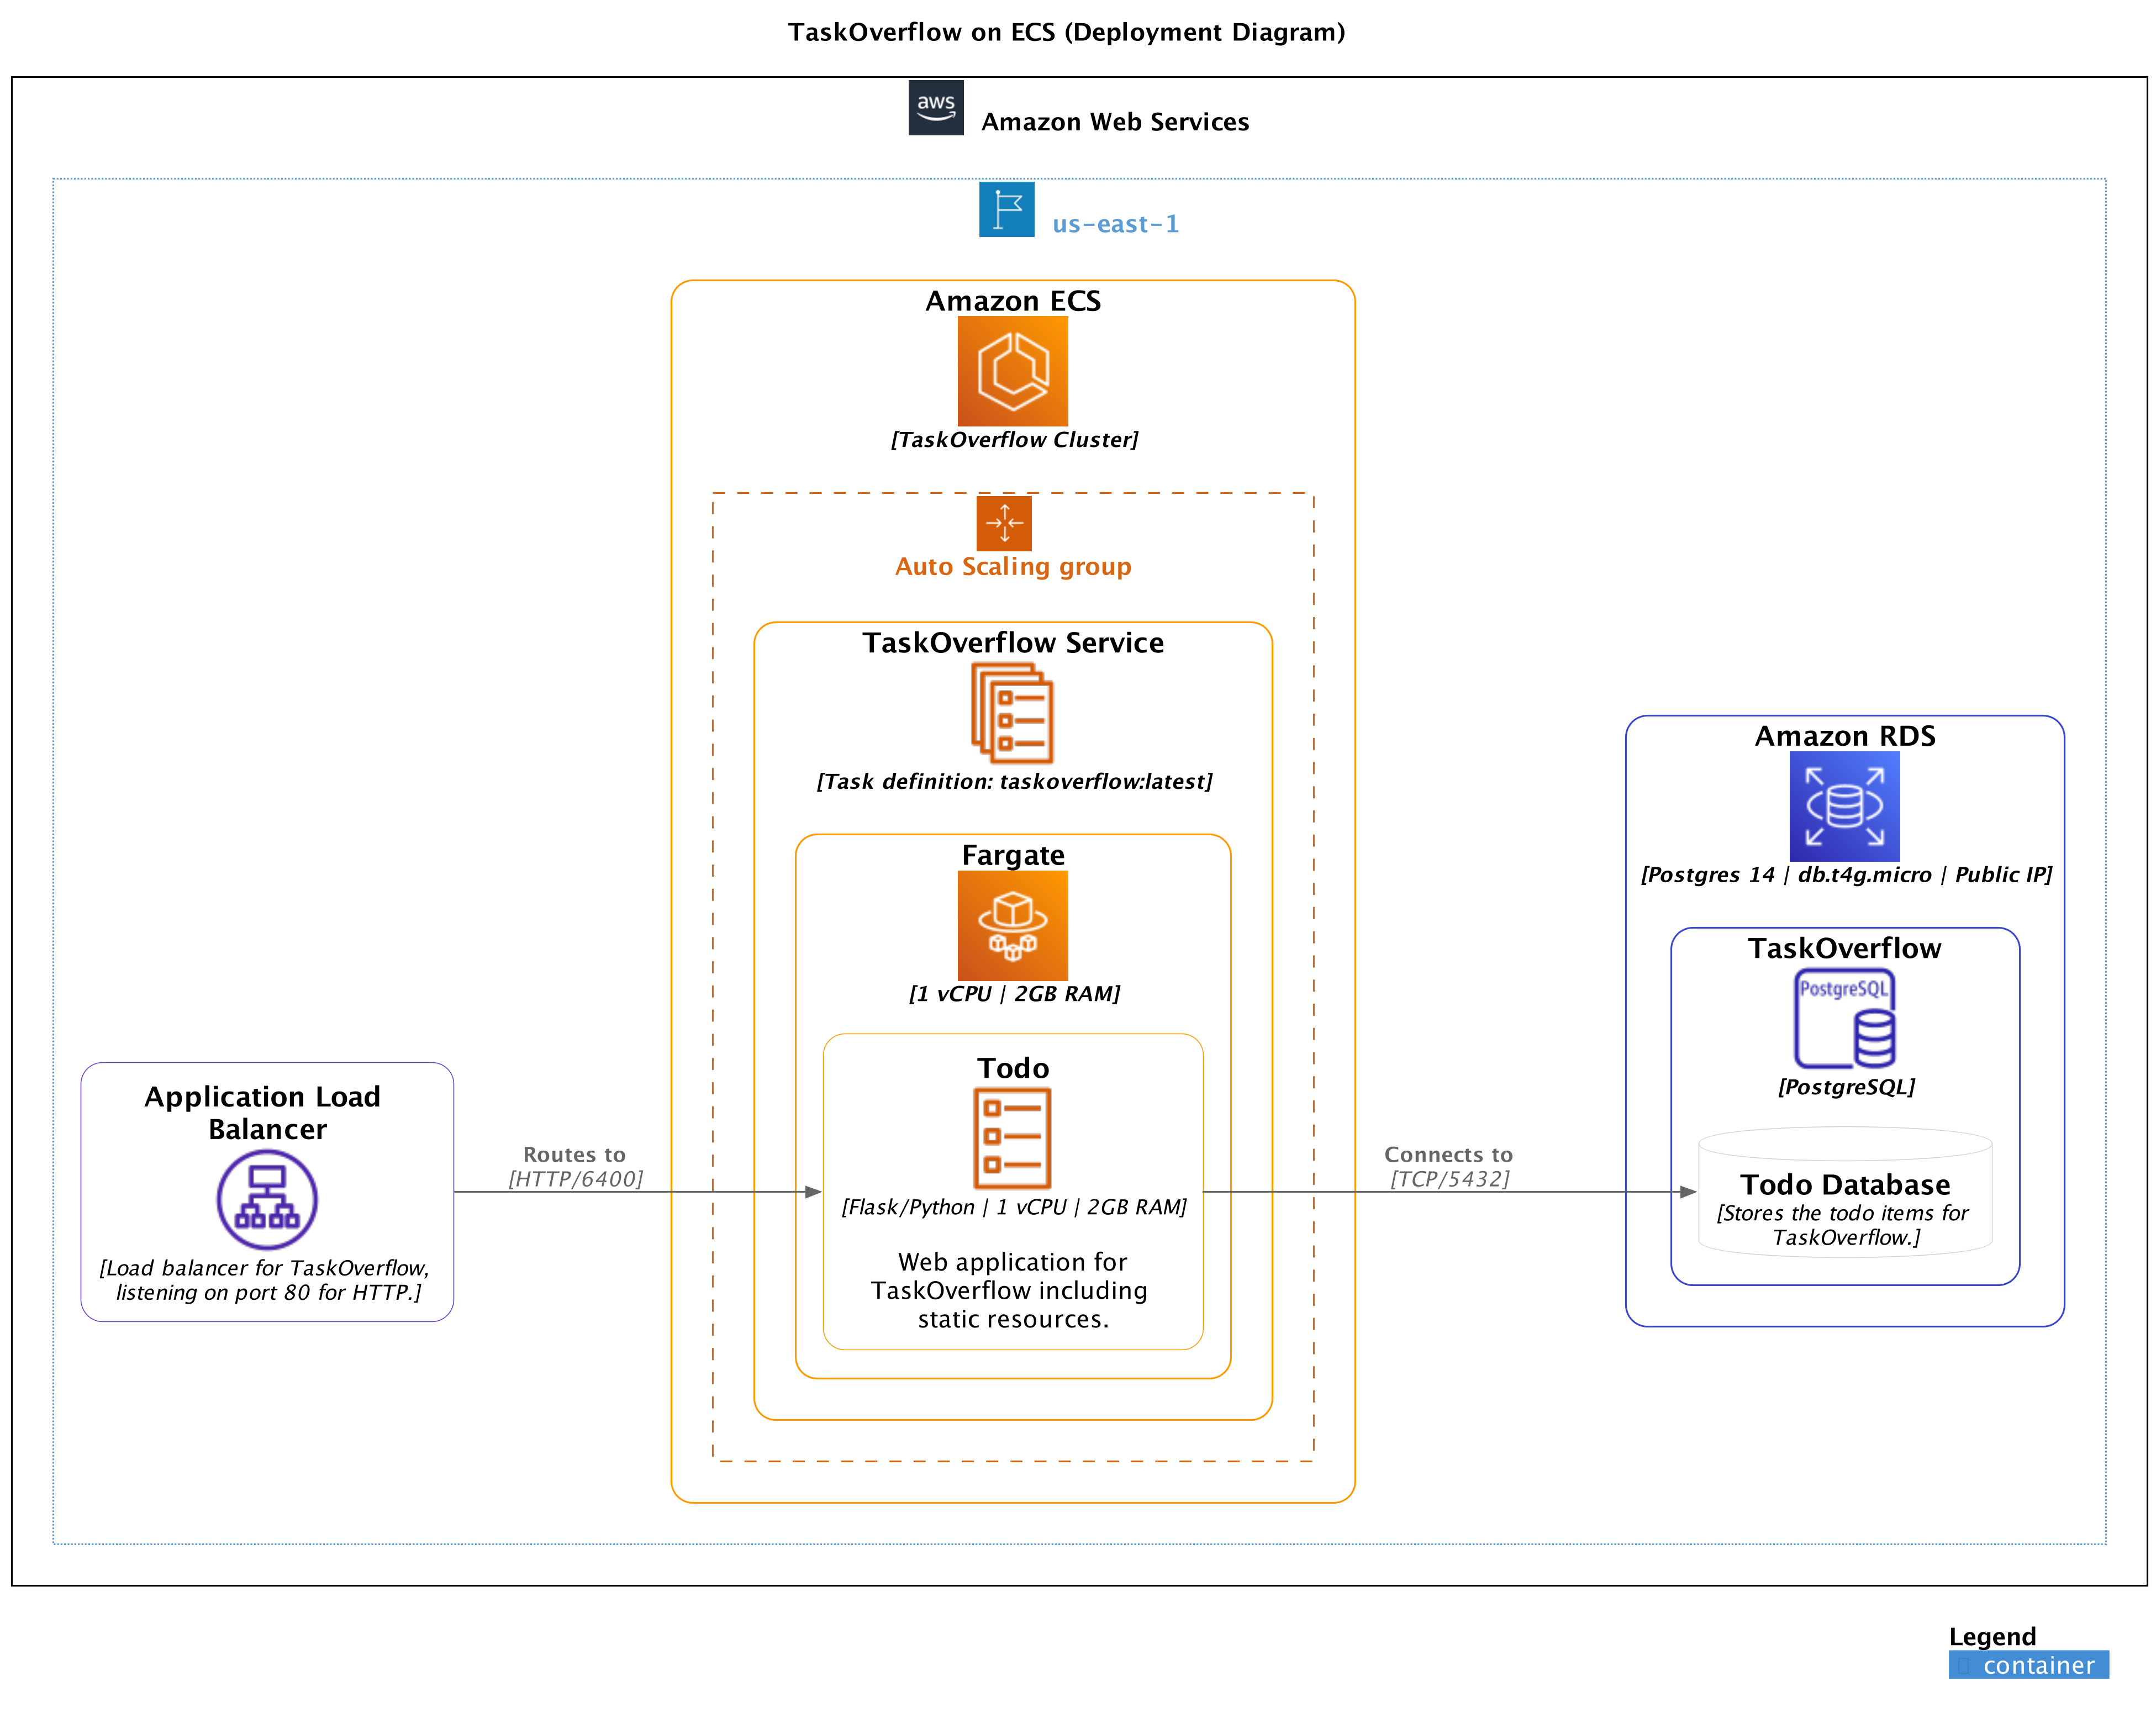Screen dimensions: 2156x1718
Task: Click the [TaskOverflow Cluster] caption
Action: point(1014,440)
